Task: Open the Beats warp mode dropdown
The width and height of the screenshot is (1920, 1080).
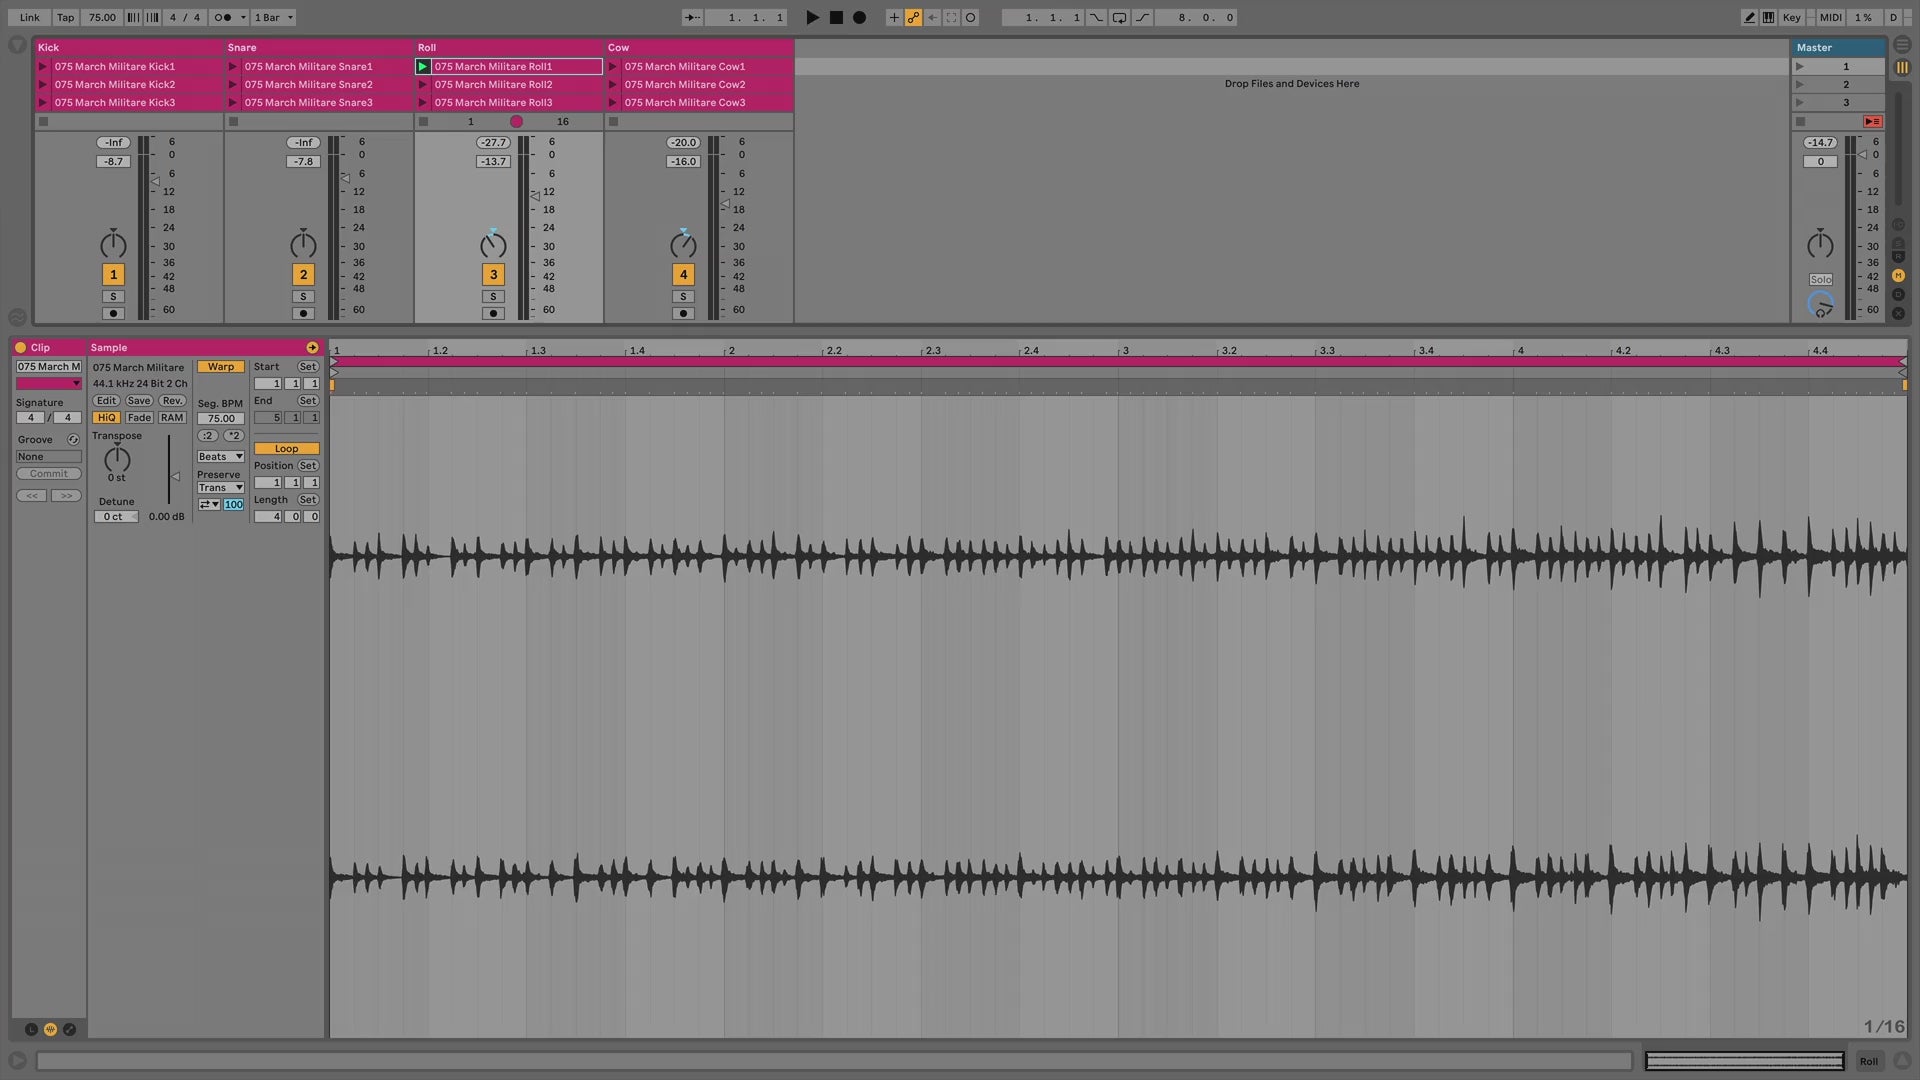Action: pyautogui.click(x=221, y=456)
